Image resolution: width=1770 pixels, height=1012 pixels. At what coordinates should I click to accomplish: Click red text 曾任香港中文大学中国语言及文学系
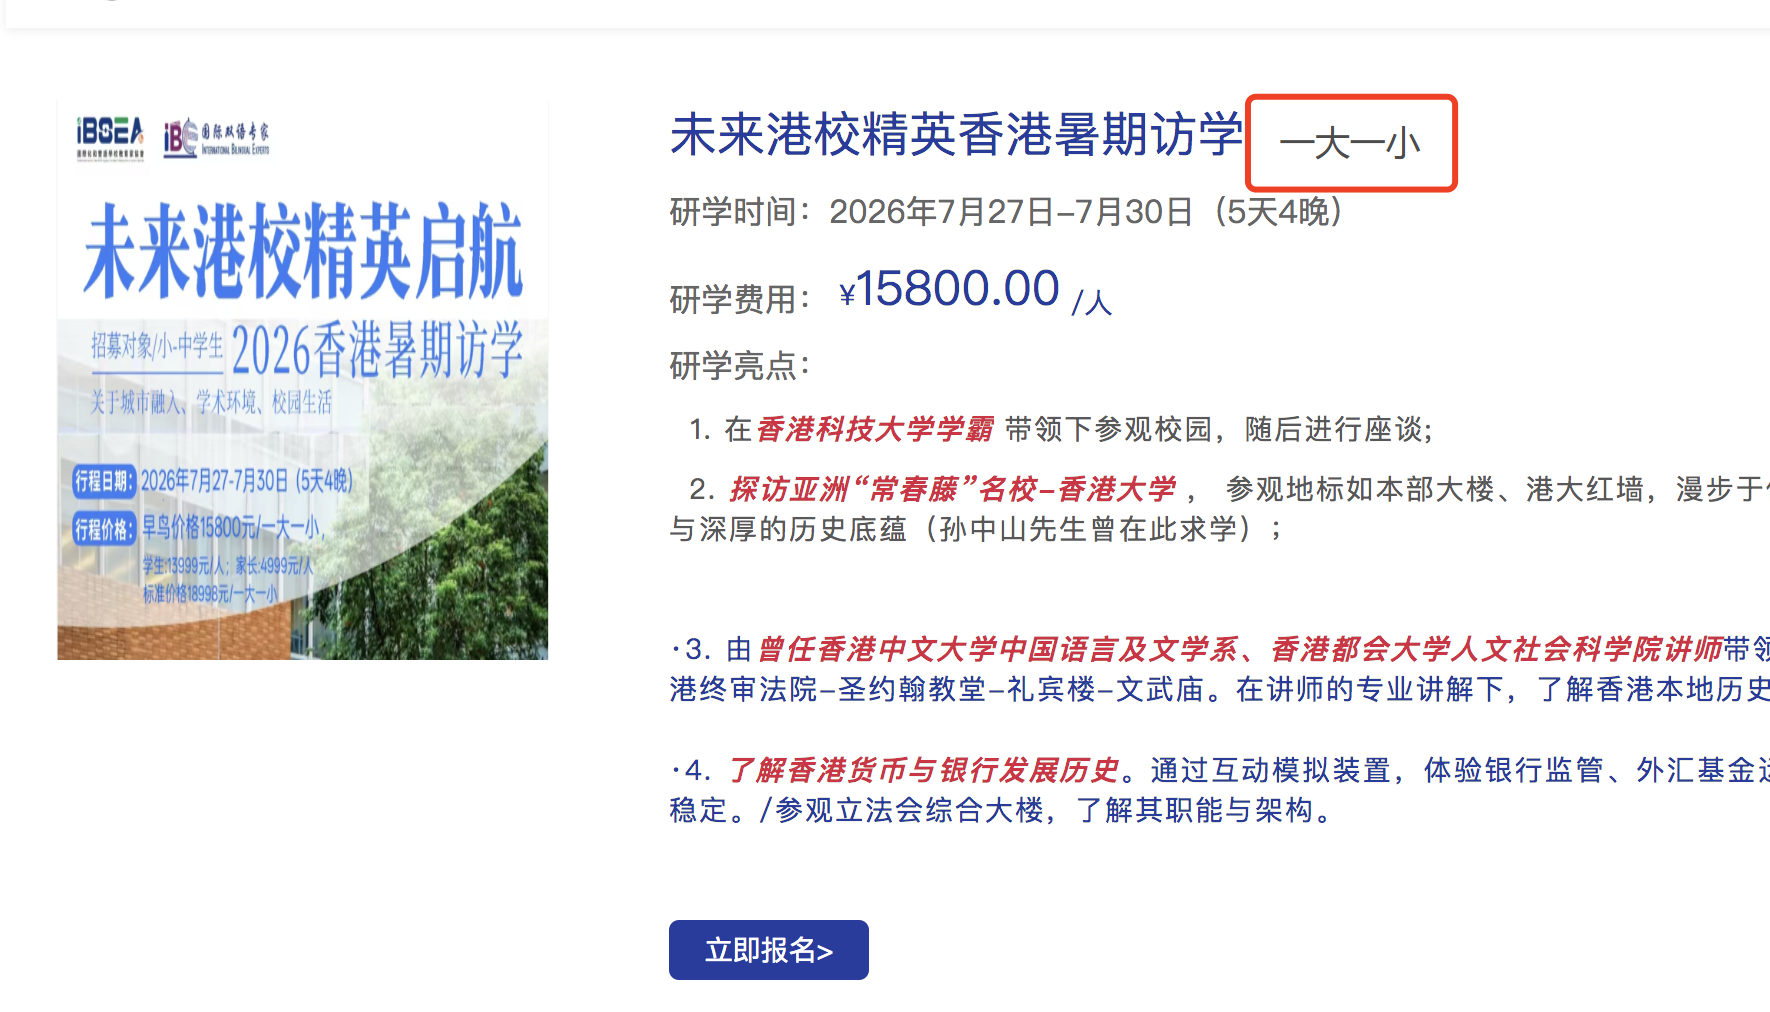(997, 649)
